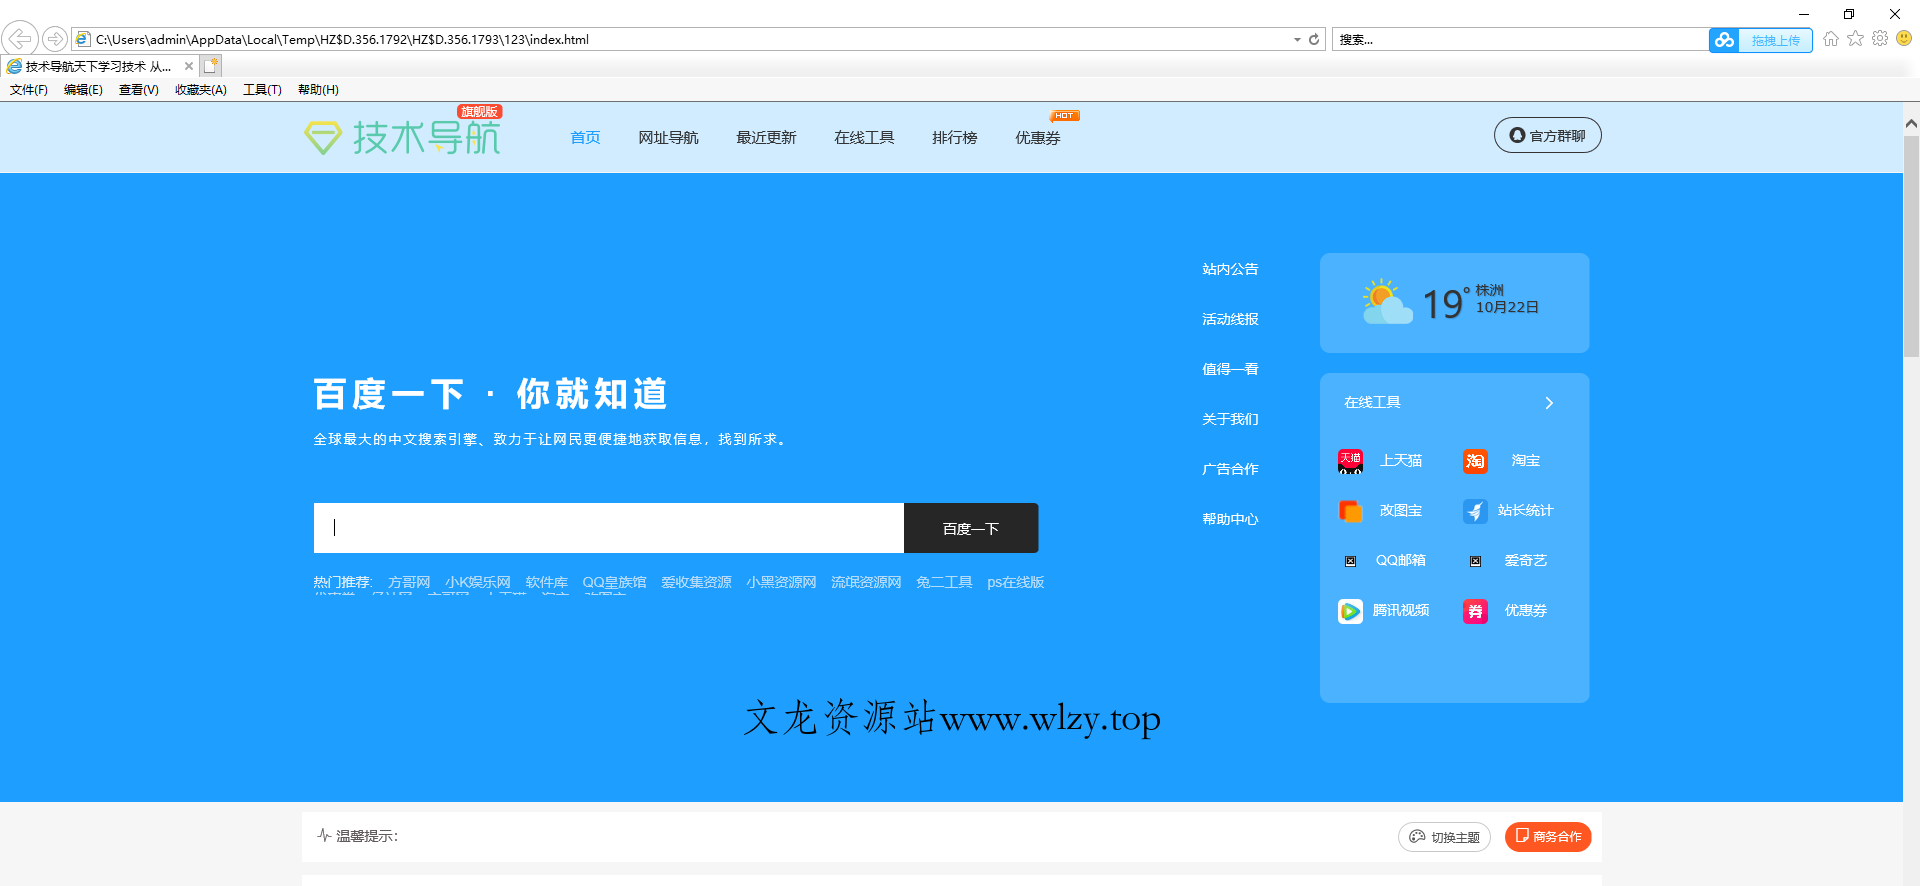The width and height of the screenshot is (1920, 886).
Task: Click the 官方群聊 button
Action: click(x=1547, y=135)
